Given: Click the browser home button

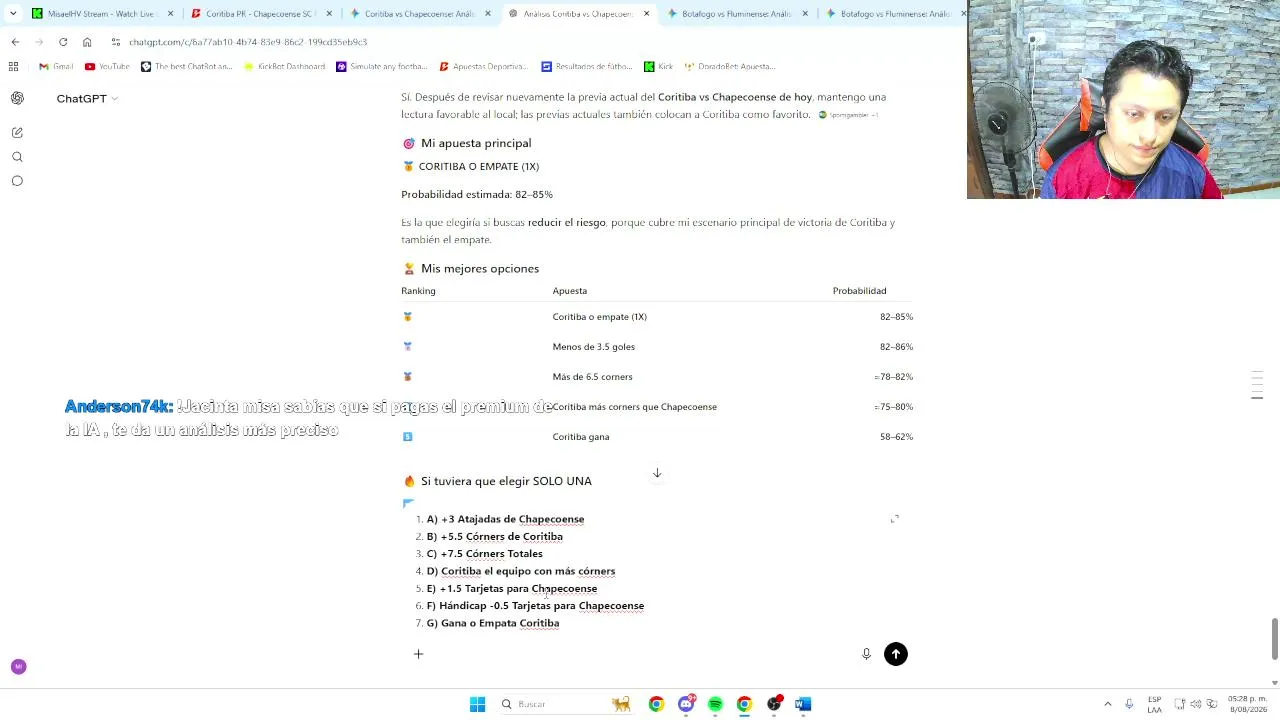Looking at the screenshot, I should tap(87, 42).
